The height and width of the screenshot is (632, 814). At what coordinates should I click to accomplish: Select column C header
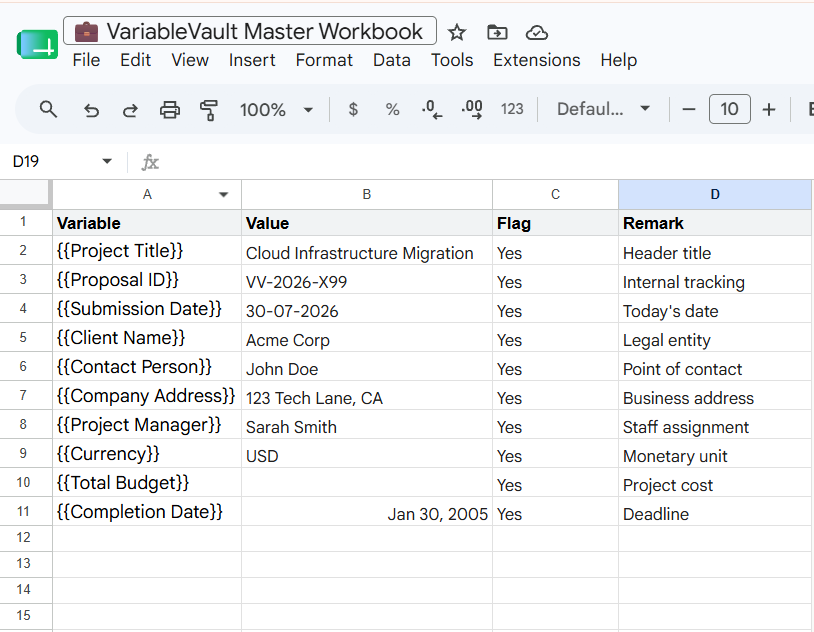pos(555,195)
